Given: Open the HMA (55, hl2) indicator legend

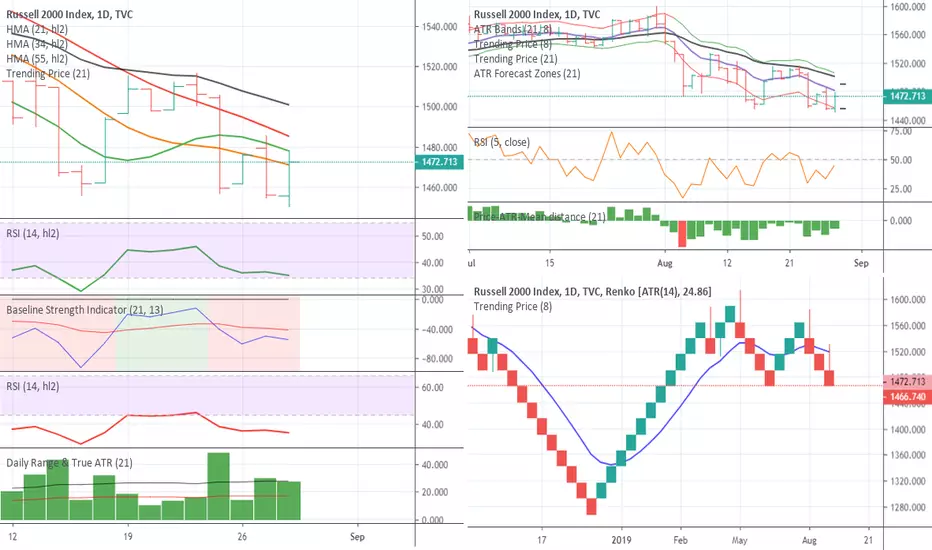Looking at the screenshot, I should click(37, 59).
